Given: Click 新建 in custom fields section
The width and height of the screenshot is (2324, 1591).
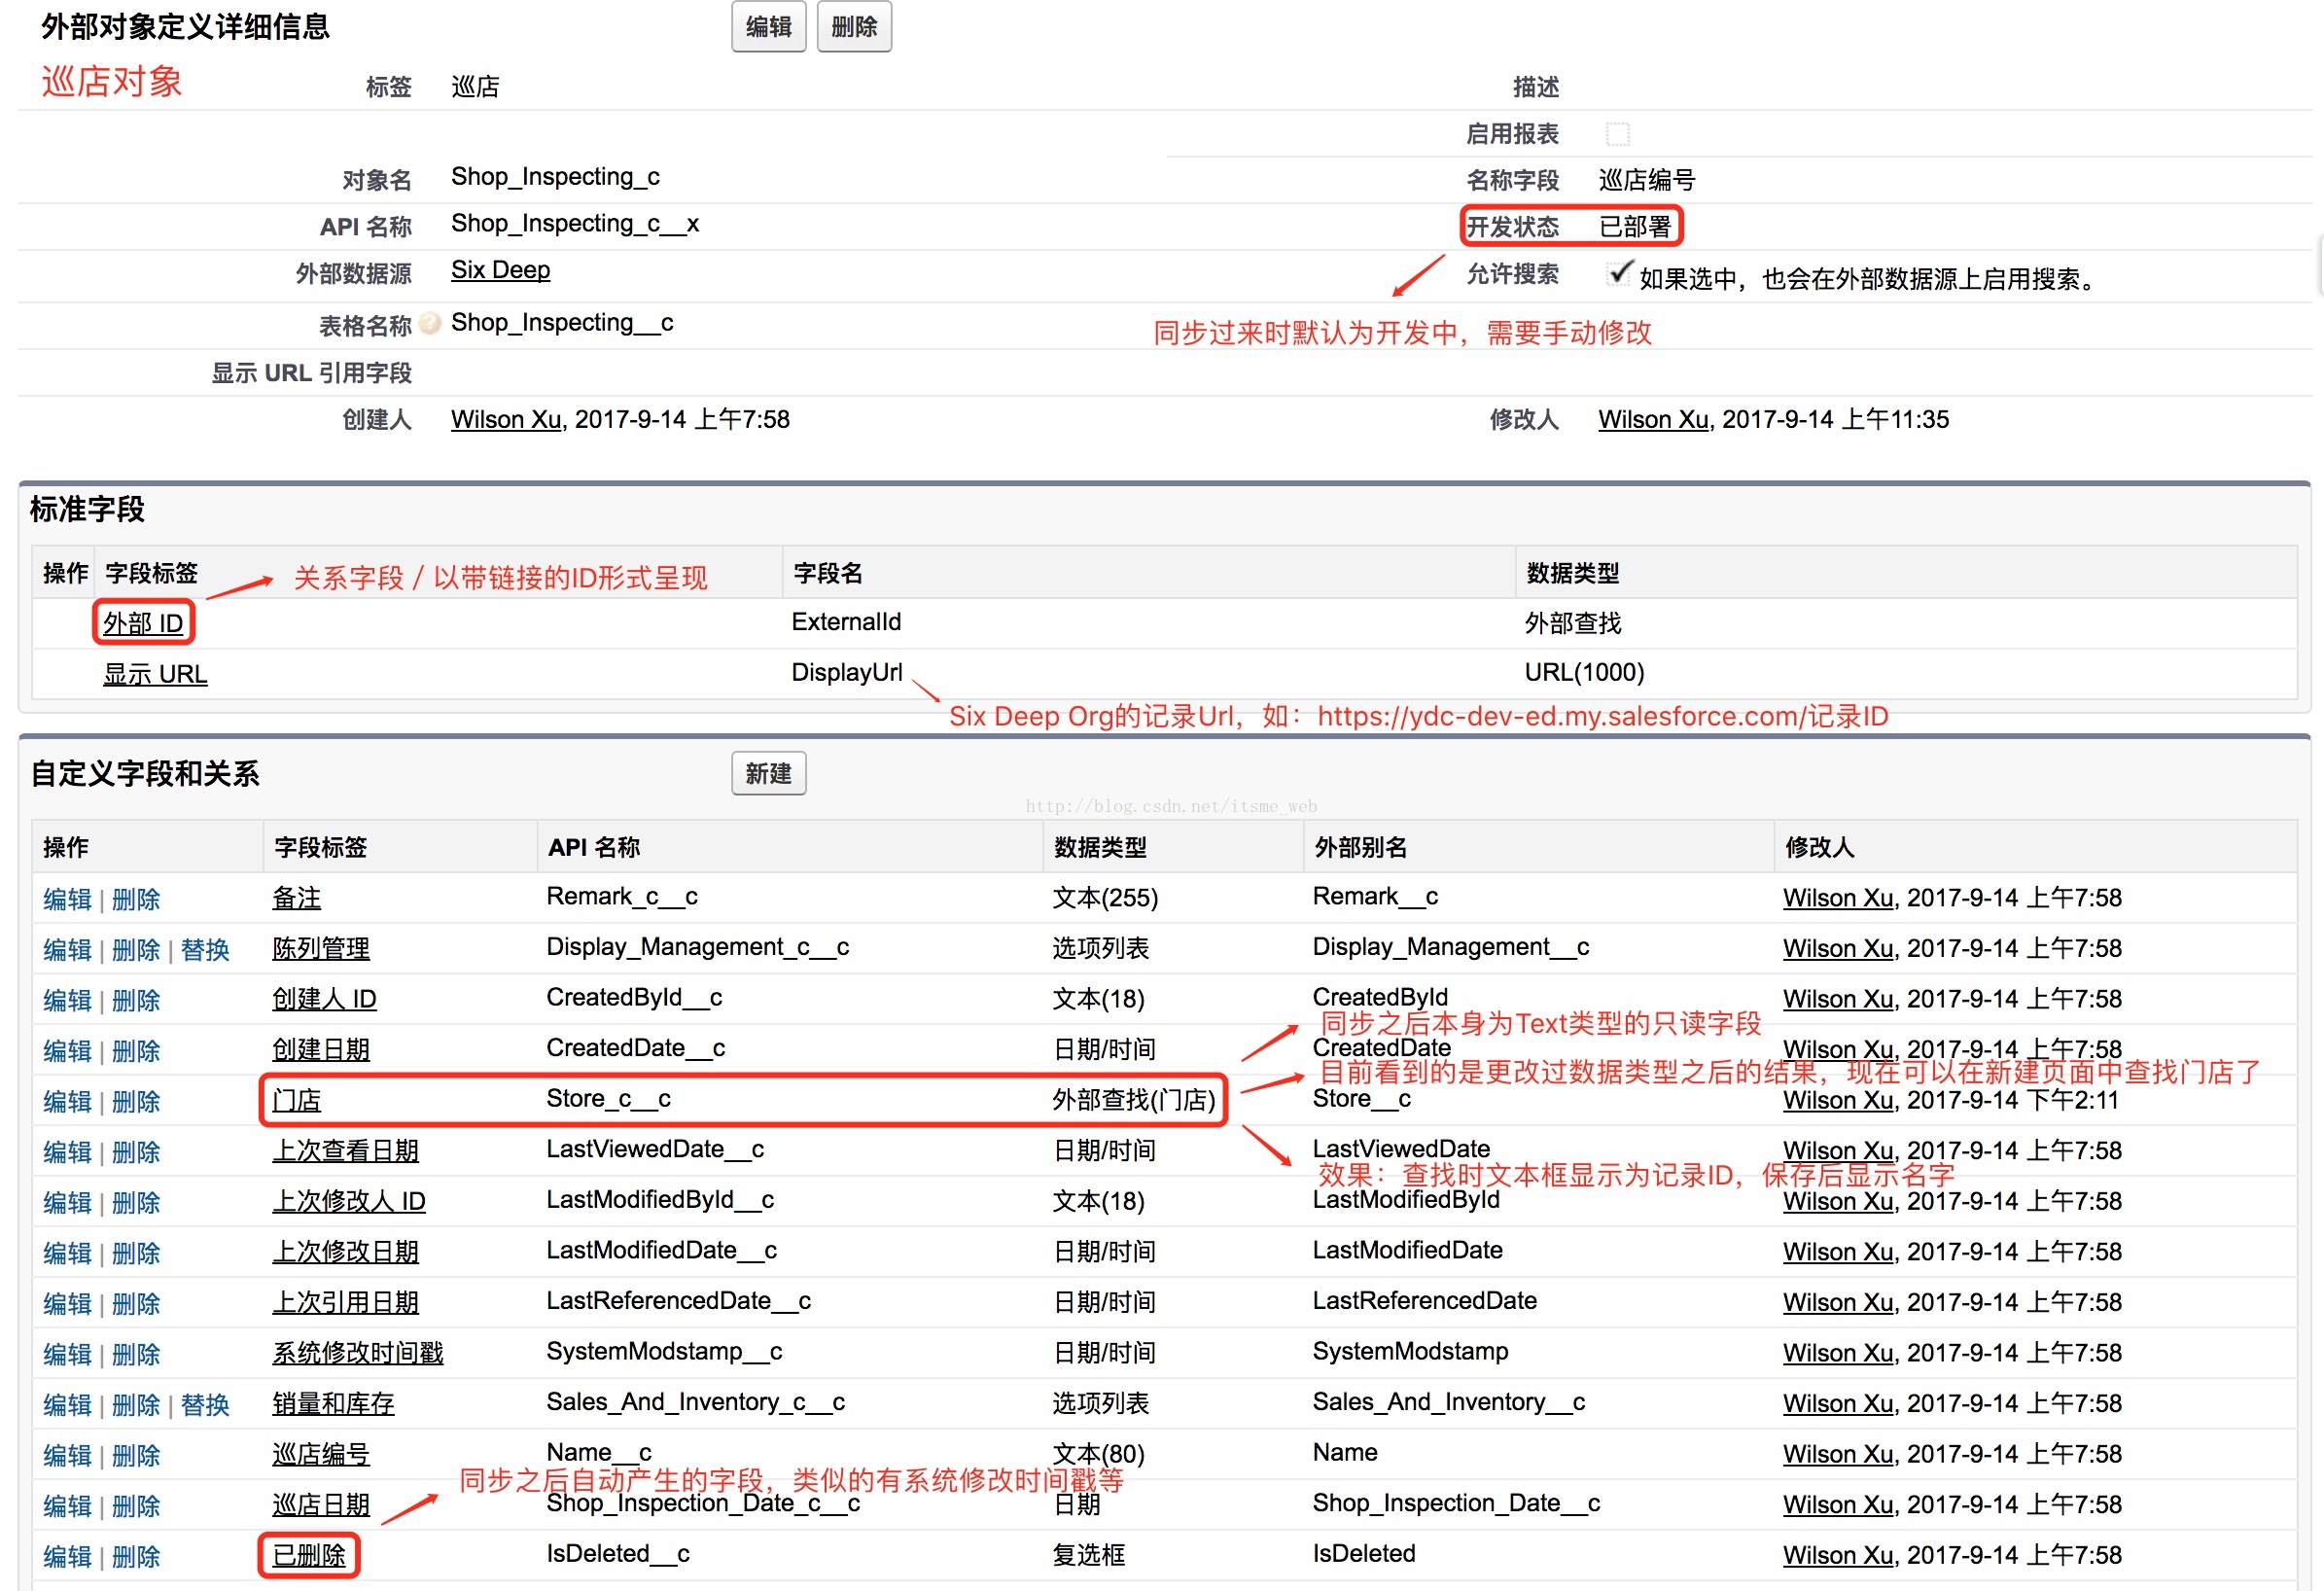Looking at the screenshot, I should (768, 774).
